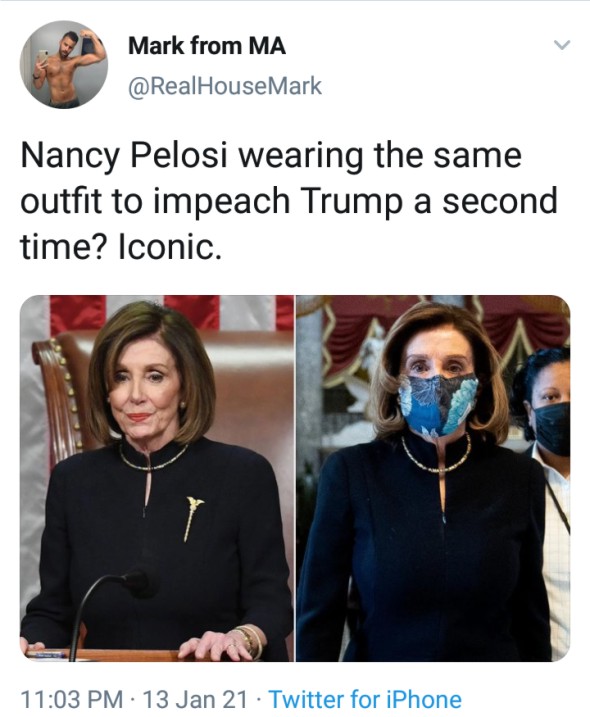Open the left photo at the podium
The height and width of the screenshot is (717, 590).
tap(157, 478)
